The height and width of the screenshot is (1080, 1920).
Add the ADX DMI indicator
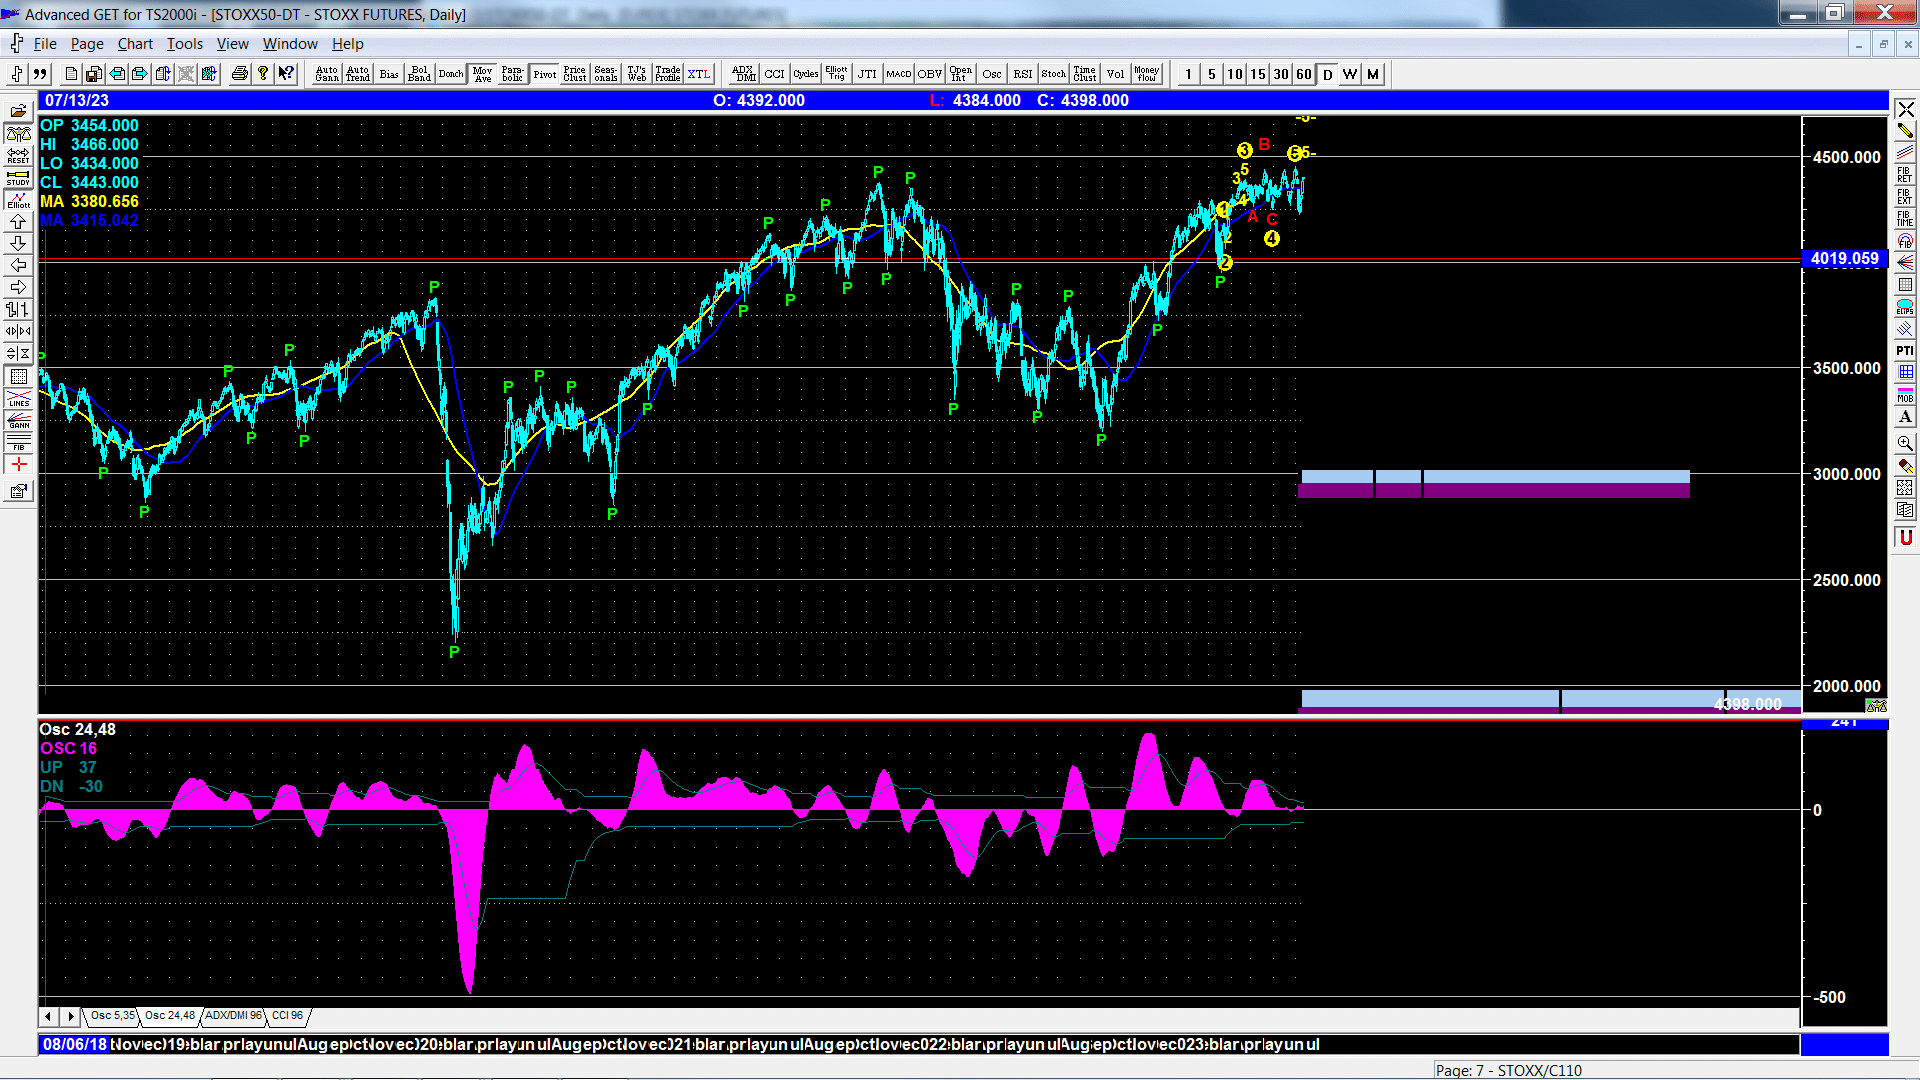click(x=744, y=74)
